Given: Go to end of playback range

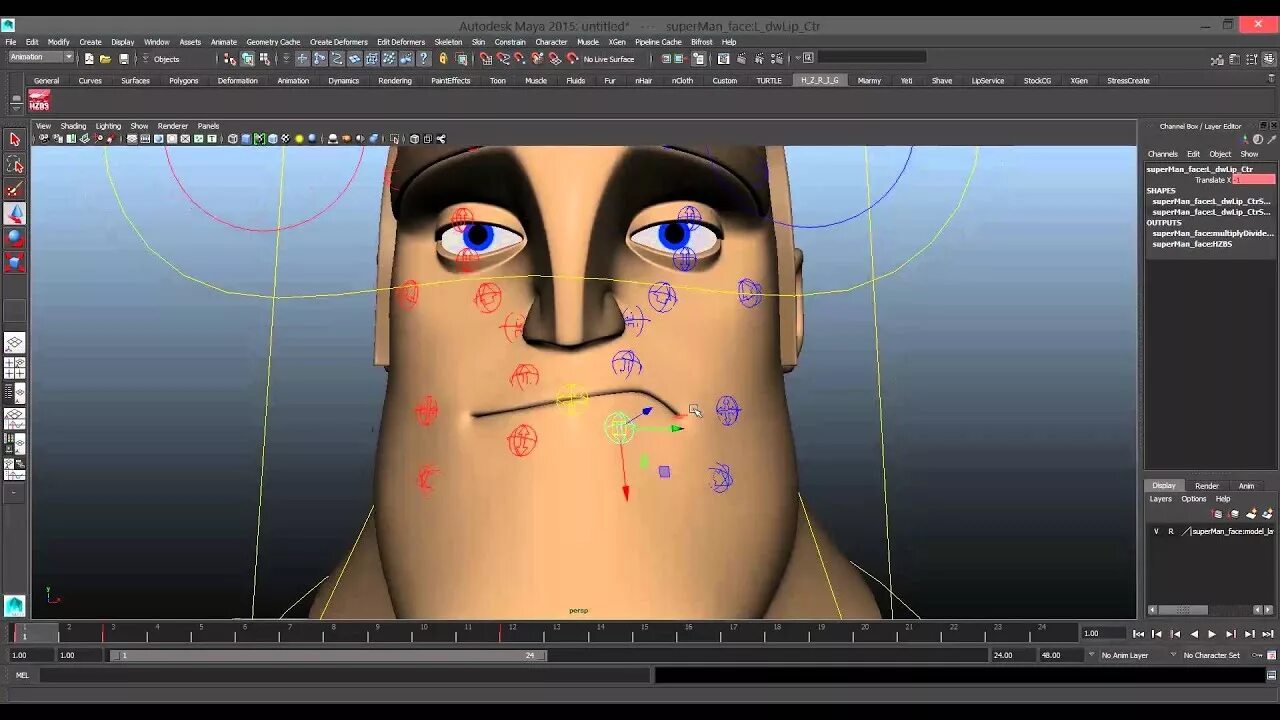Looking at the screenshot, I should 1268,634.
